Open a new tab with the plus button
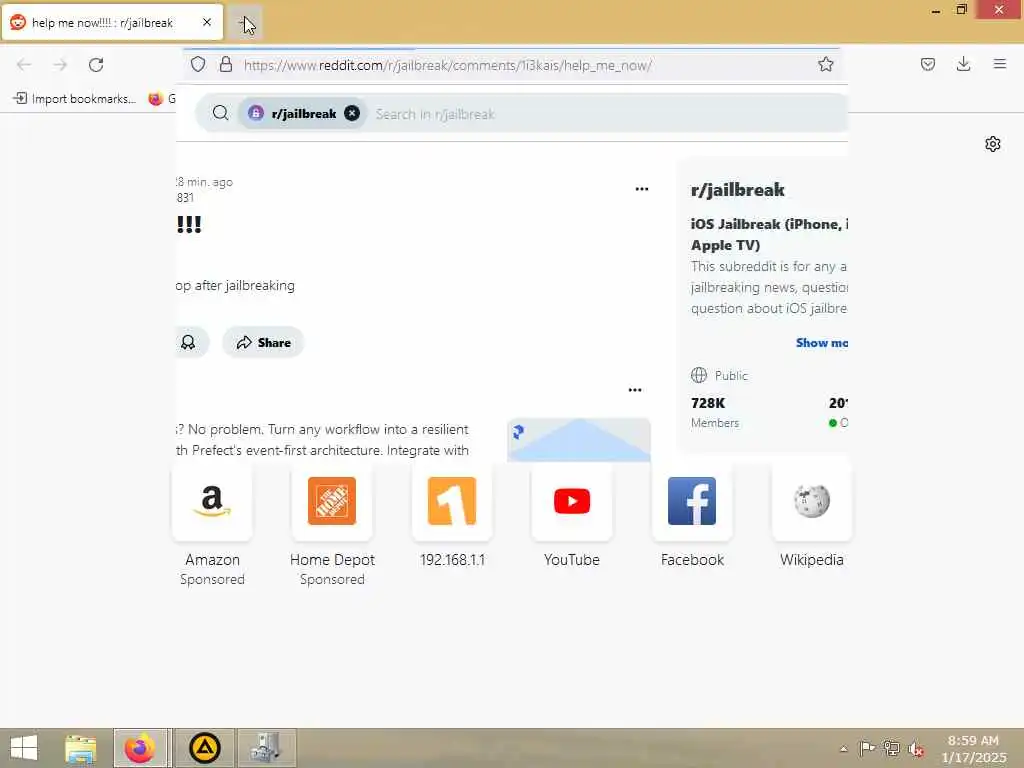The width and height of the screenshot is (1024, 768). 246,23
